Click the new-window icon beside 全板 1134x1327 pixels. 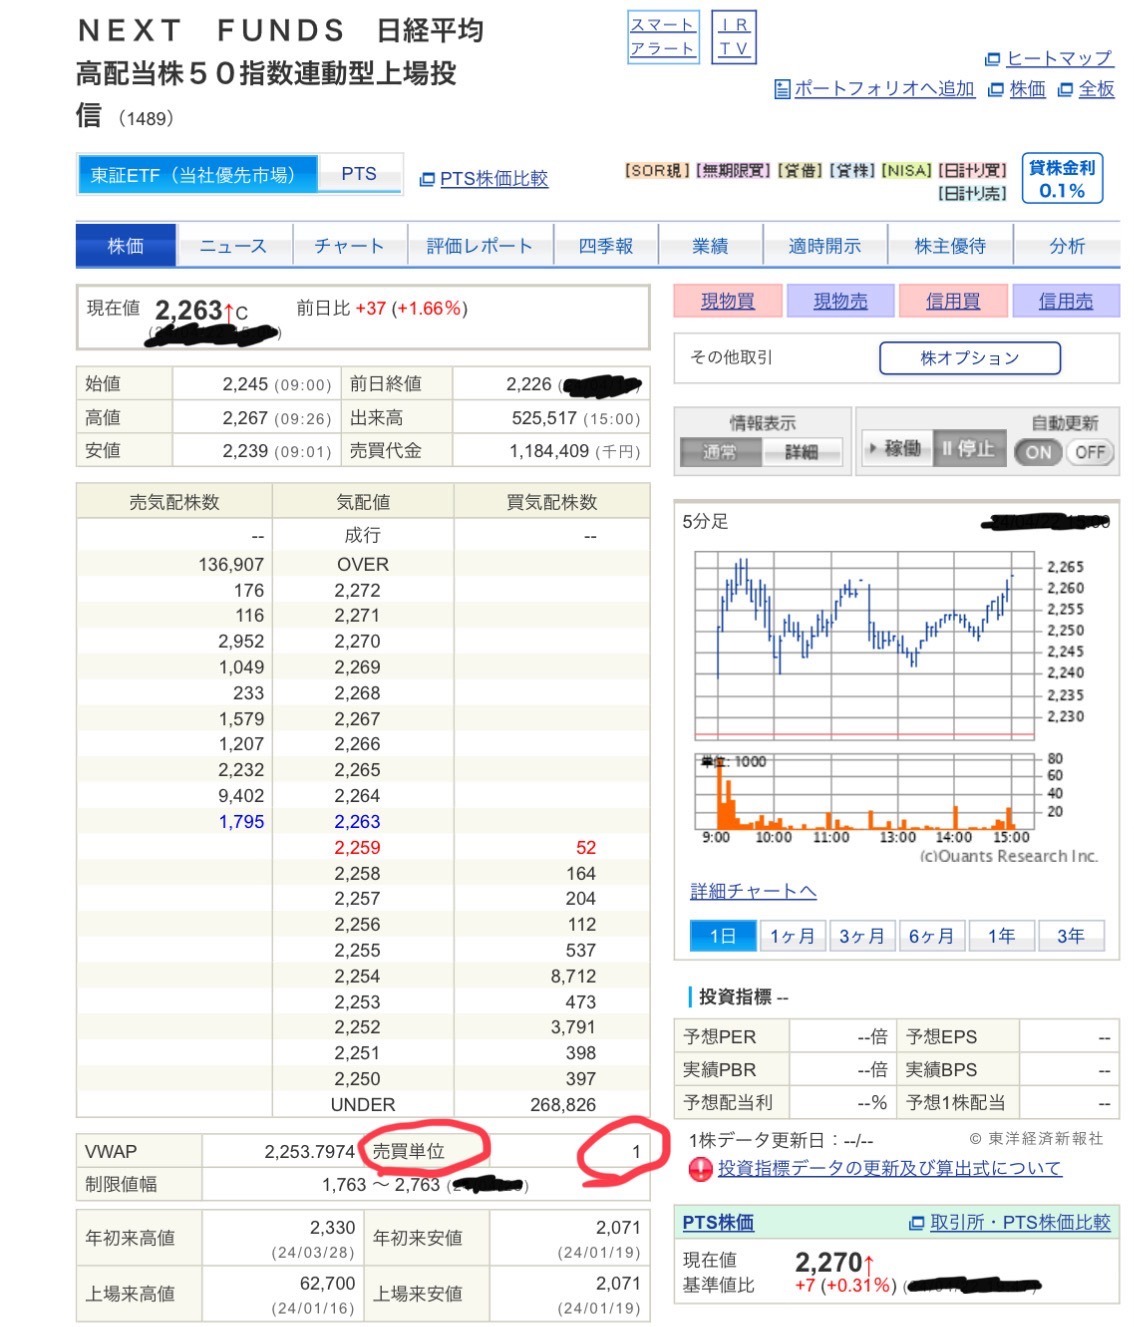[x=1066, y=89]
